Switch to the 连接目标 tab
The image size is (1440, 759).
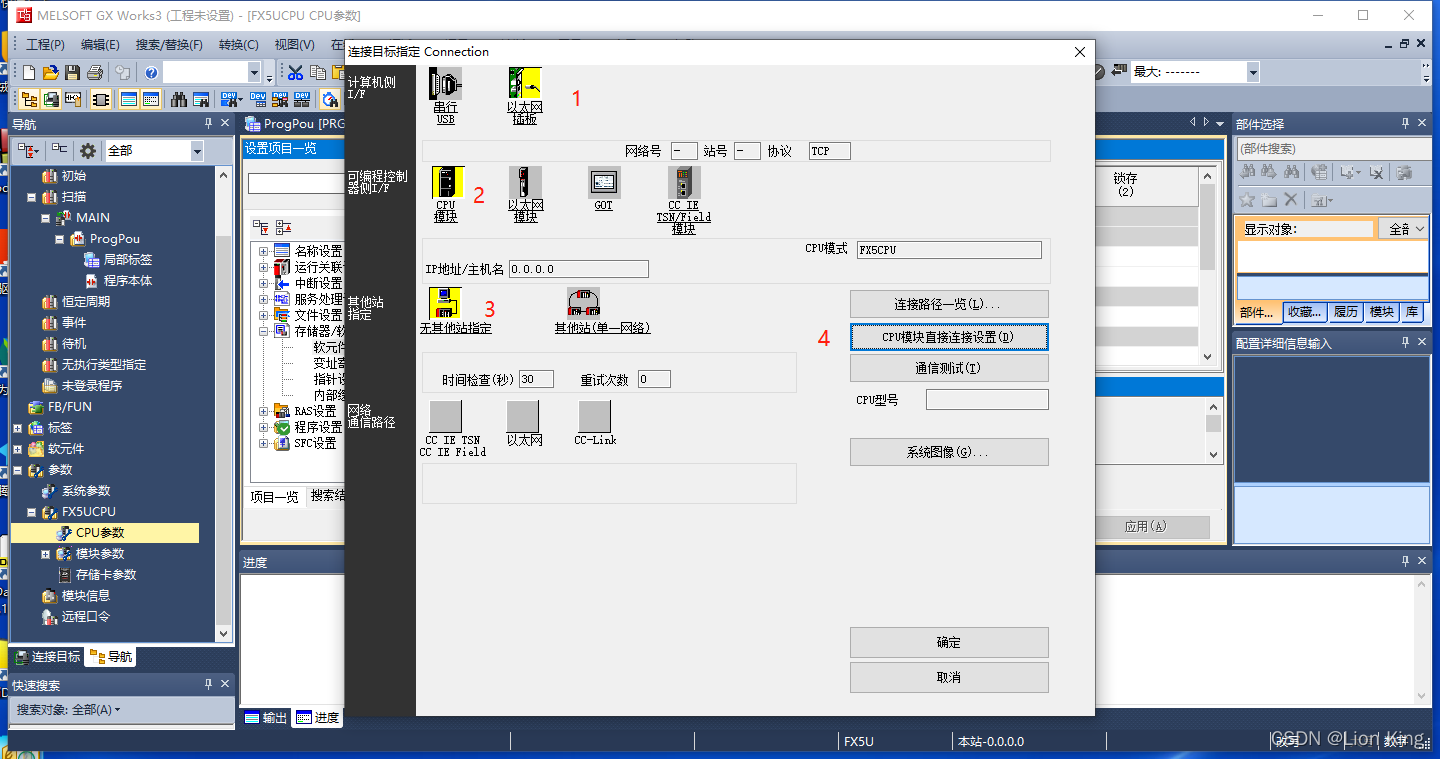coord(47,657)
